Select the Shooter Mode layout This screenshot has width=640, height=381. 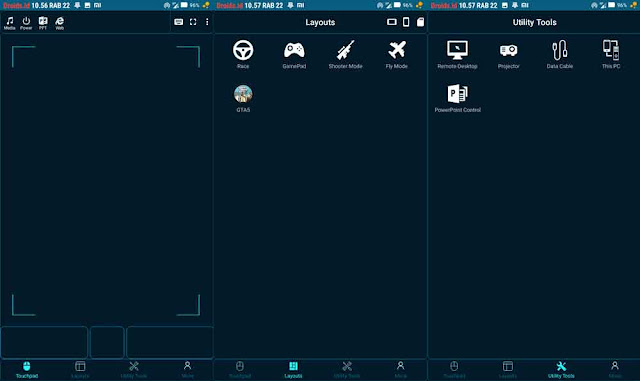(x=345, y=54)
